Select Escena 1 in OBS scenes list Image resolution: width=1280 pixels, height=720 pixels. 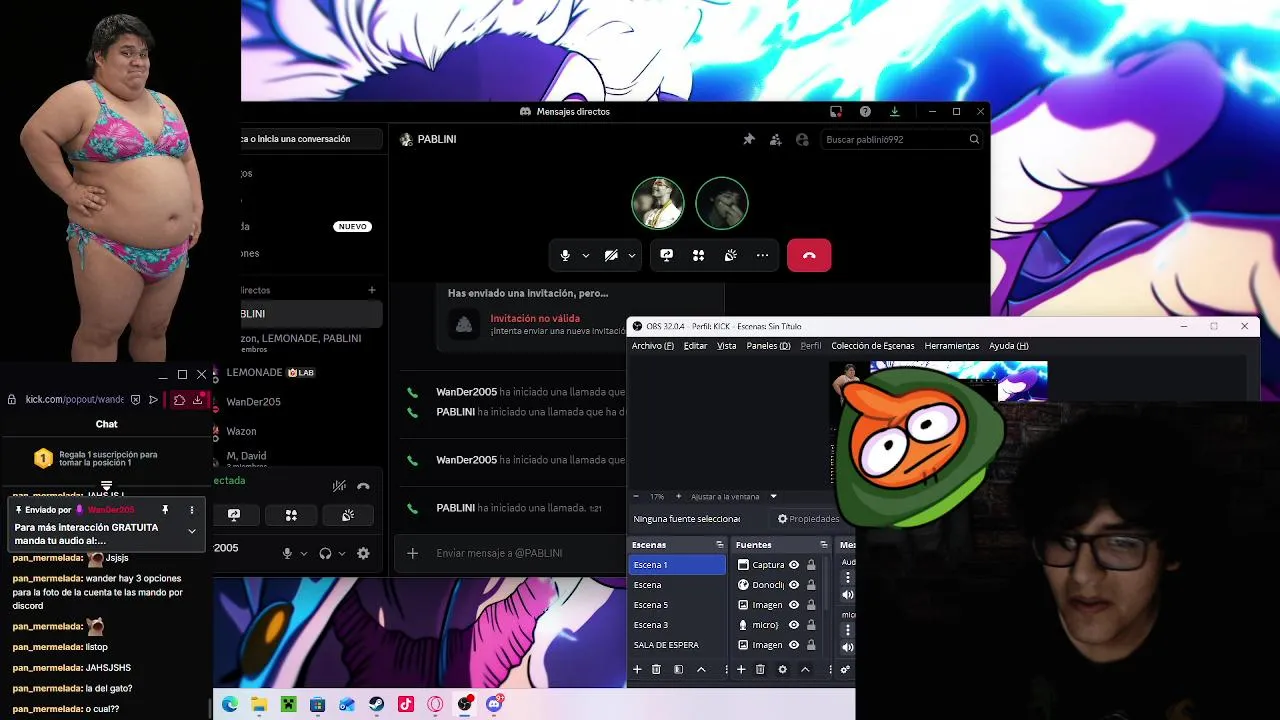[x=678, y=565]
